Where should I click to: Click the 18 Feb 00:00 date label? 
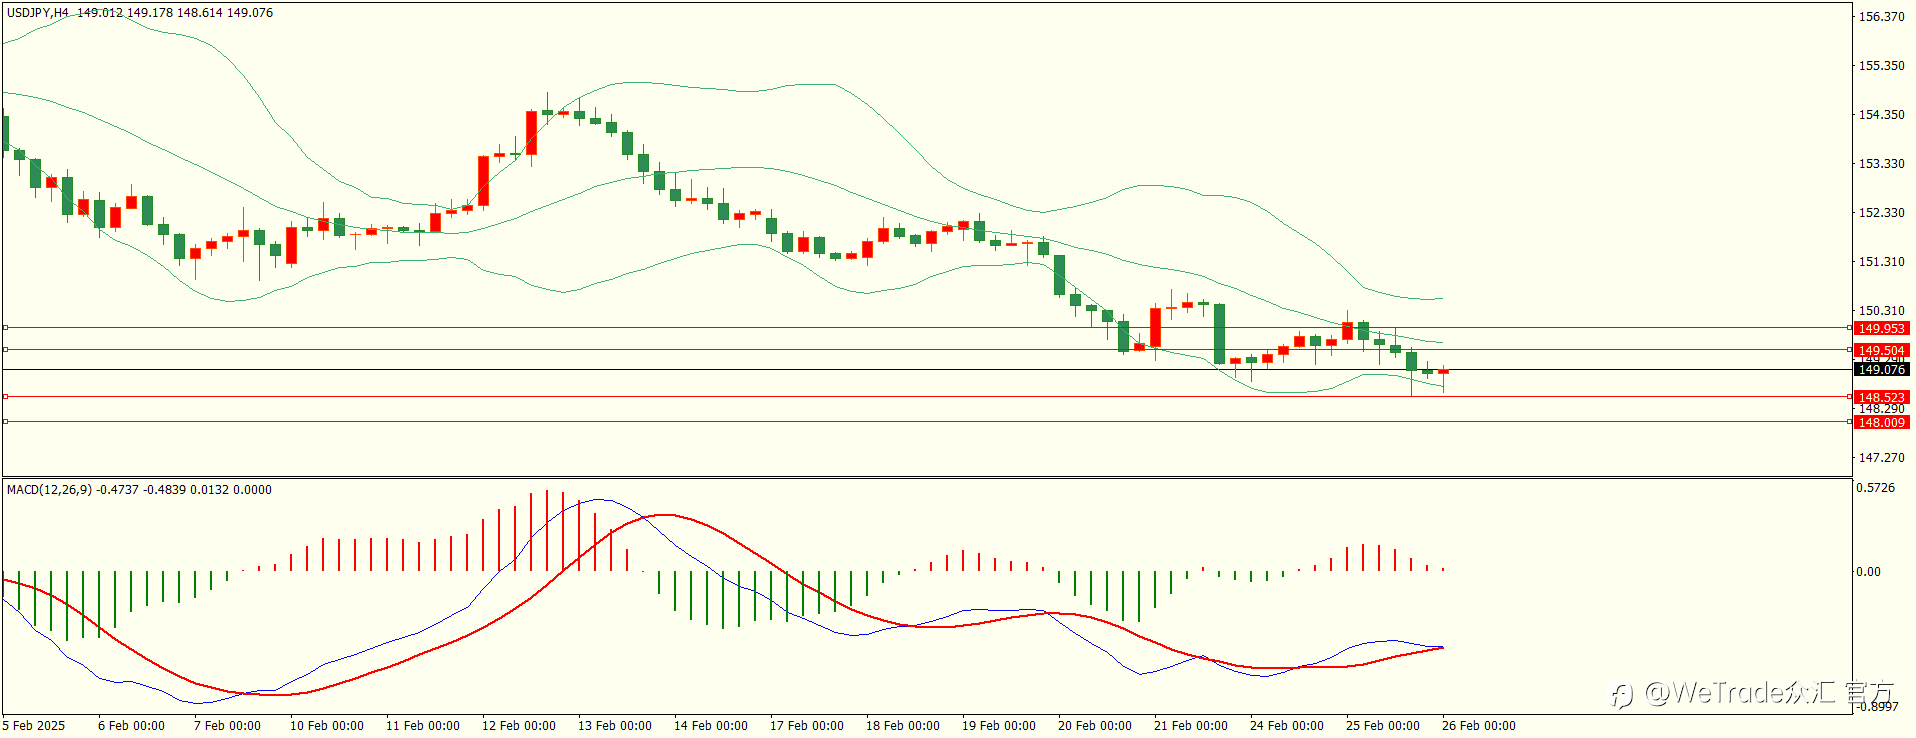(x=903, y=726)
